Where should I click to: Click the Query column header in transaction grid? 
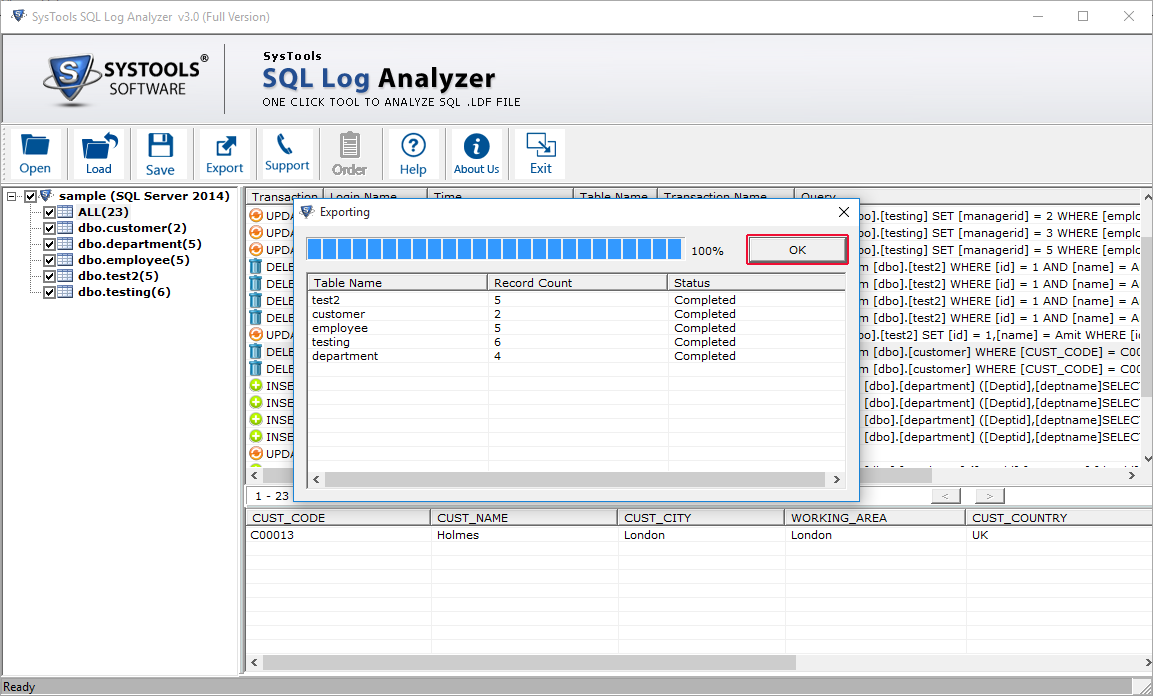click(967, 196)
